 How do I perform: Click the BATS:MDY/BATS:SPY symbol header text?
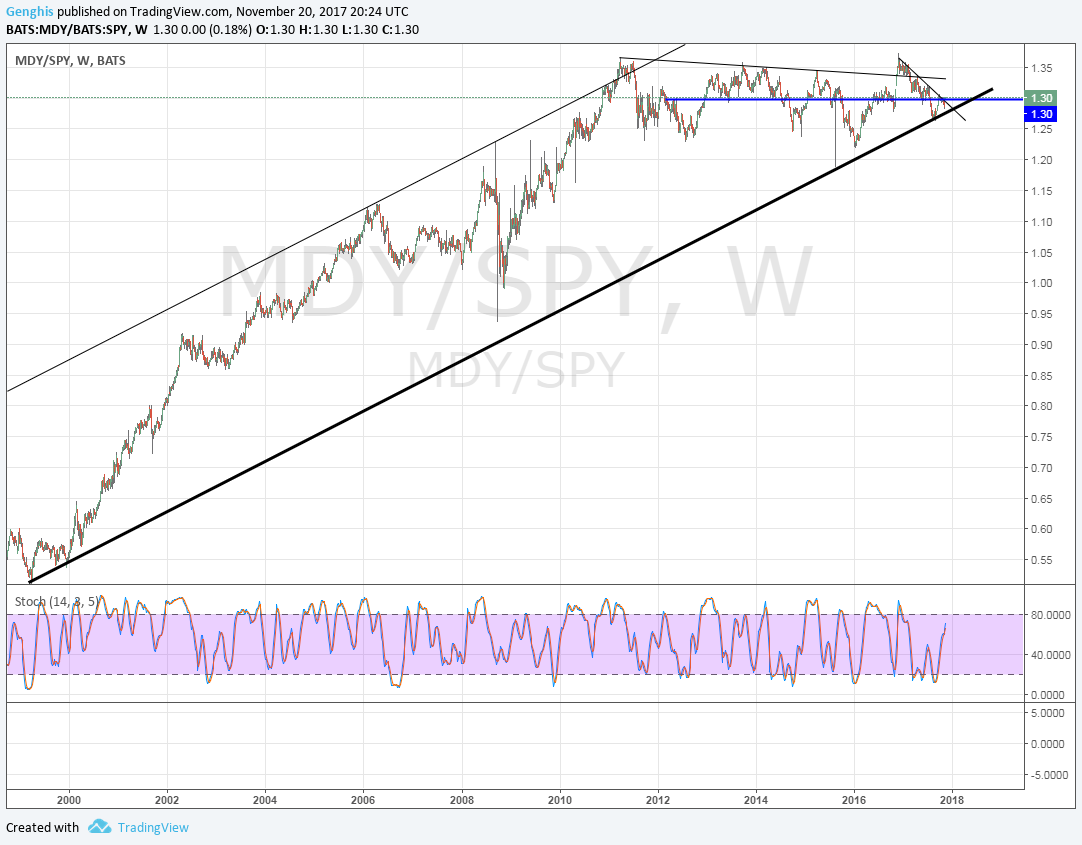pyautogui.click(x=68, y=30)
